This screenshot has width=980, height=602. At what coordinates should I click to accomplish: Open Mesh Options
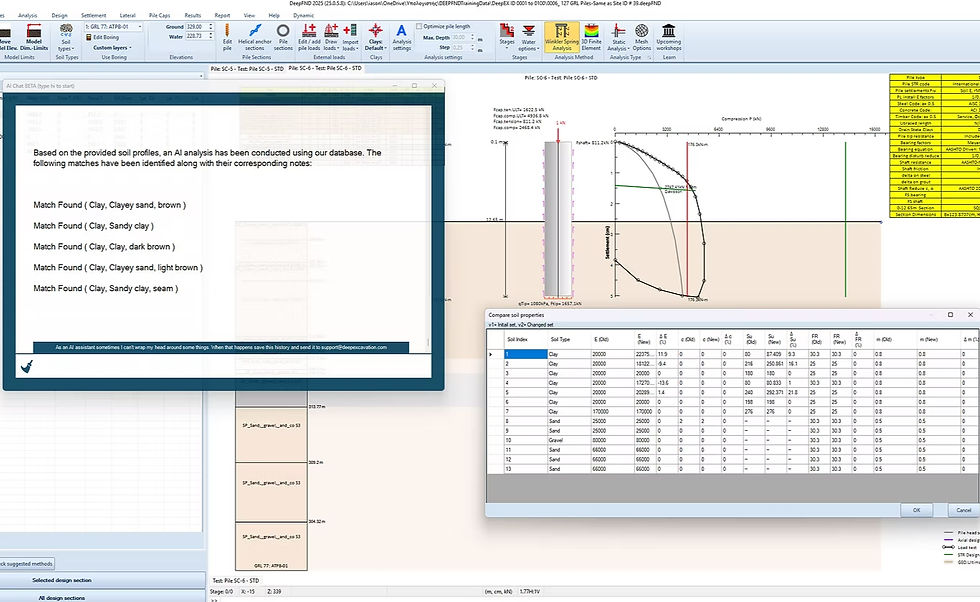(641, 37)
